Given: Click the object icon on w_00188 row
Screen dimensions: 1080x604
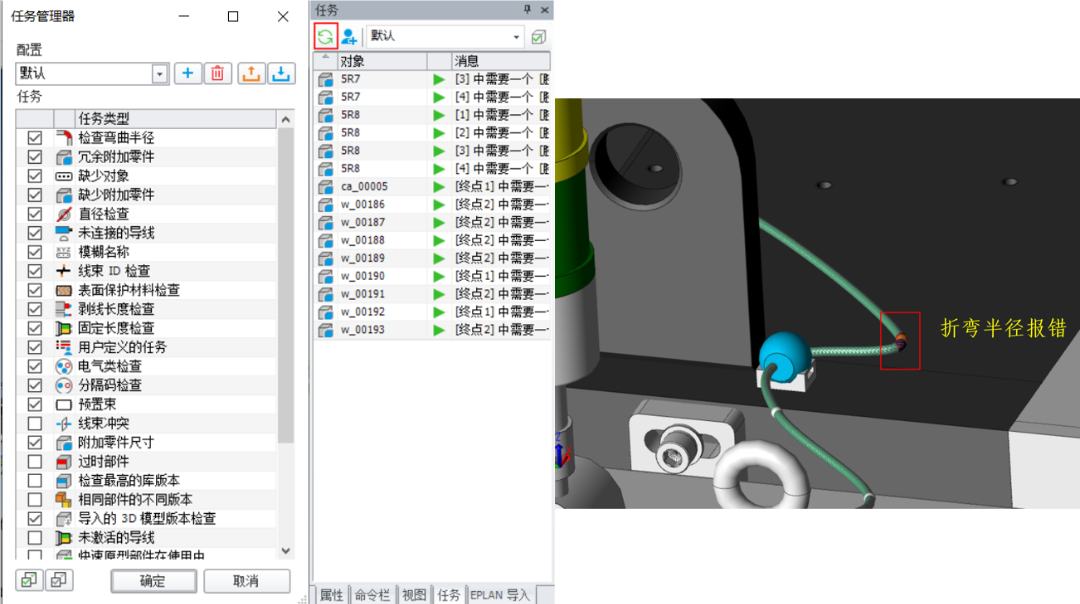Looking at the screenshot, I should pos(326,240).
